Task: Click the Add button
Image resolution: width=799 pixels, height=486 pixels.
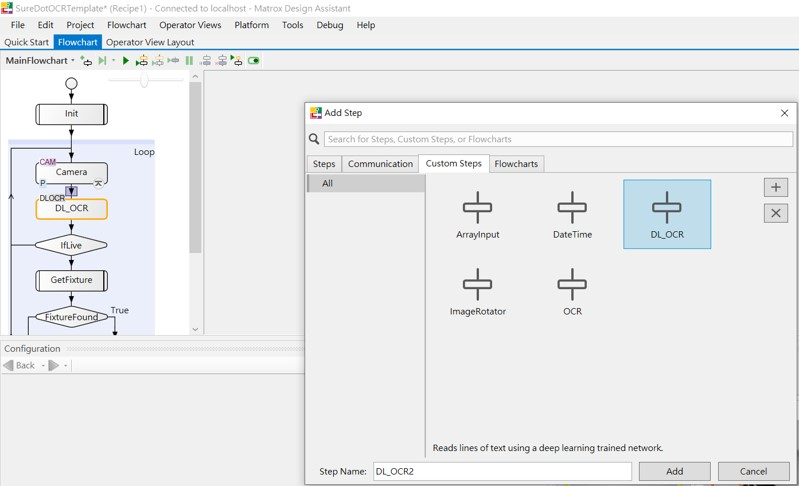Action: tap(675, 471)
